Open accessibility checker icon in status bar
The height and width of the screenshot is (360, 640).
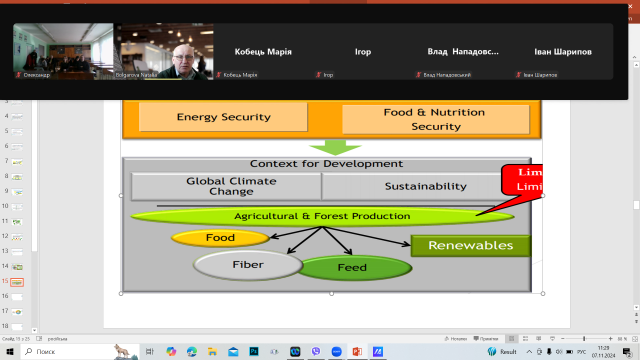point(39,339)
